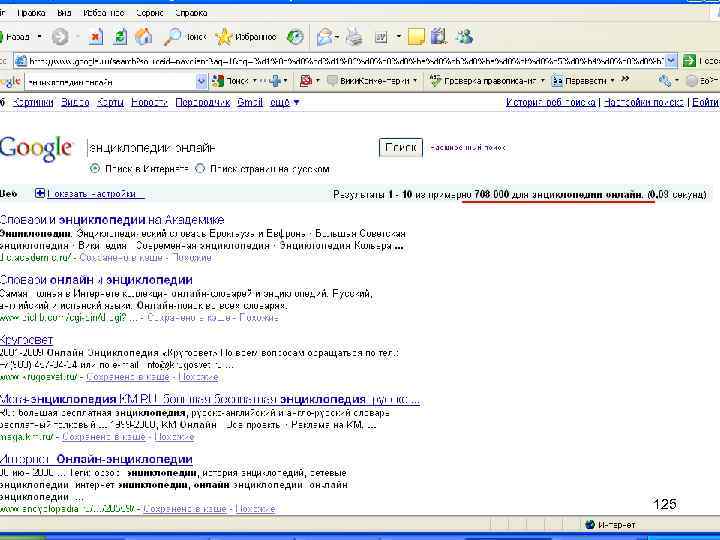Expand the Mail icon dropdown arrow
The height and width of the screenshot is (540, 720).
point(338,37)
